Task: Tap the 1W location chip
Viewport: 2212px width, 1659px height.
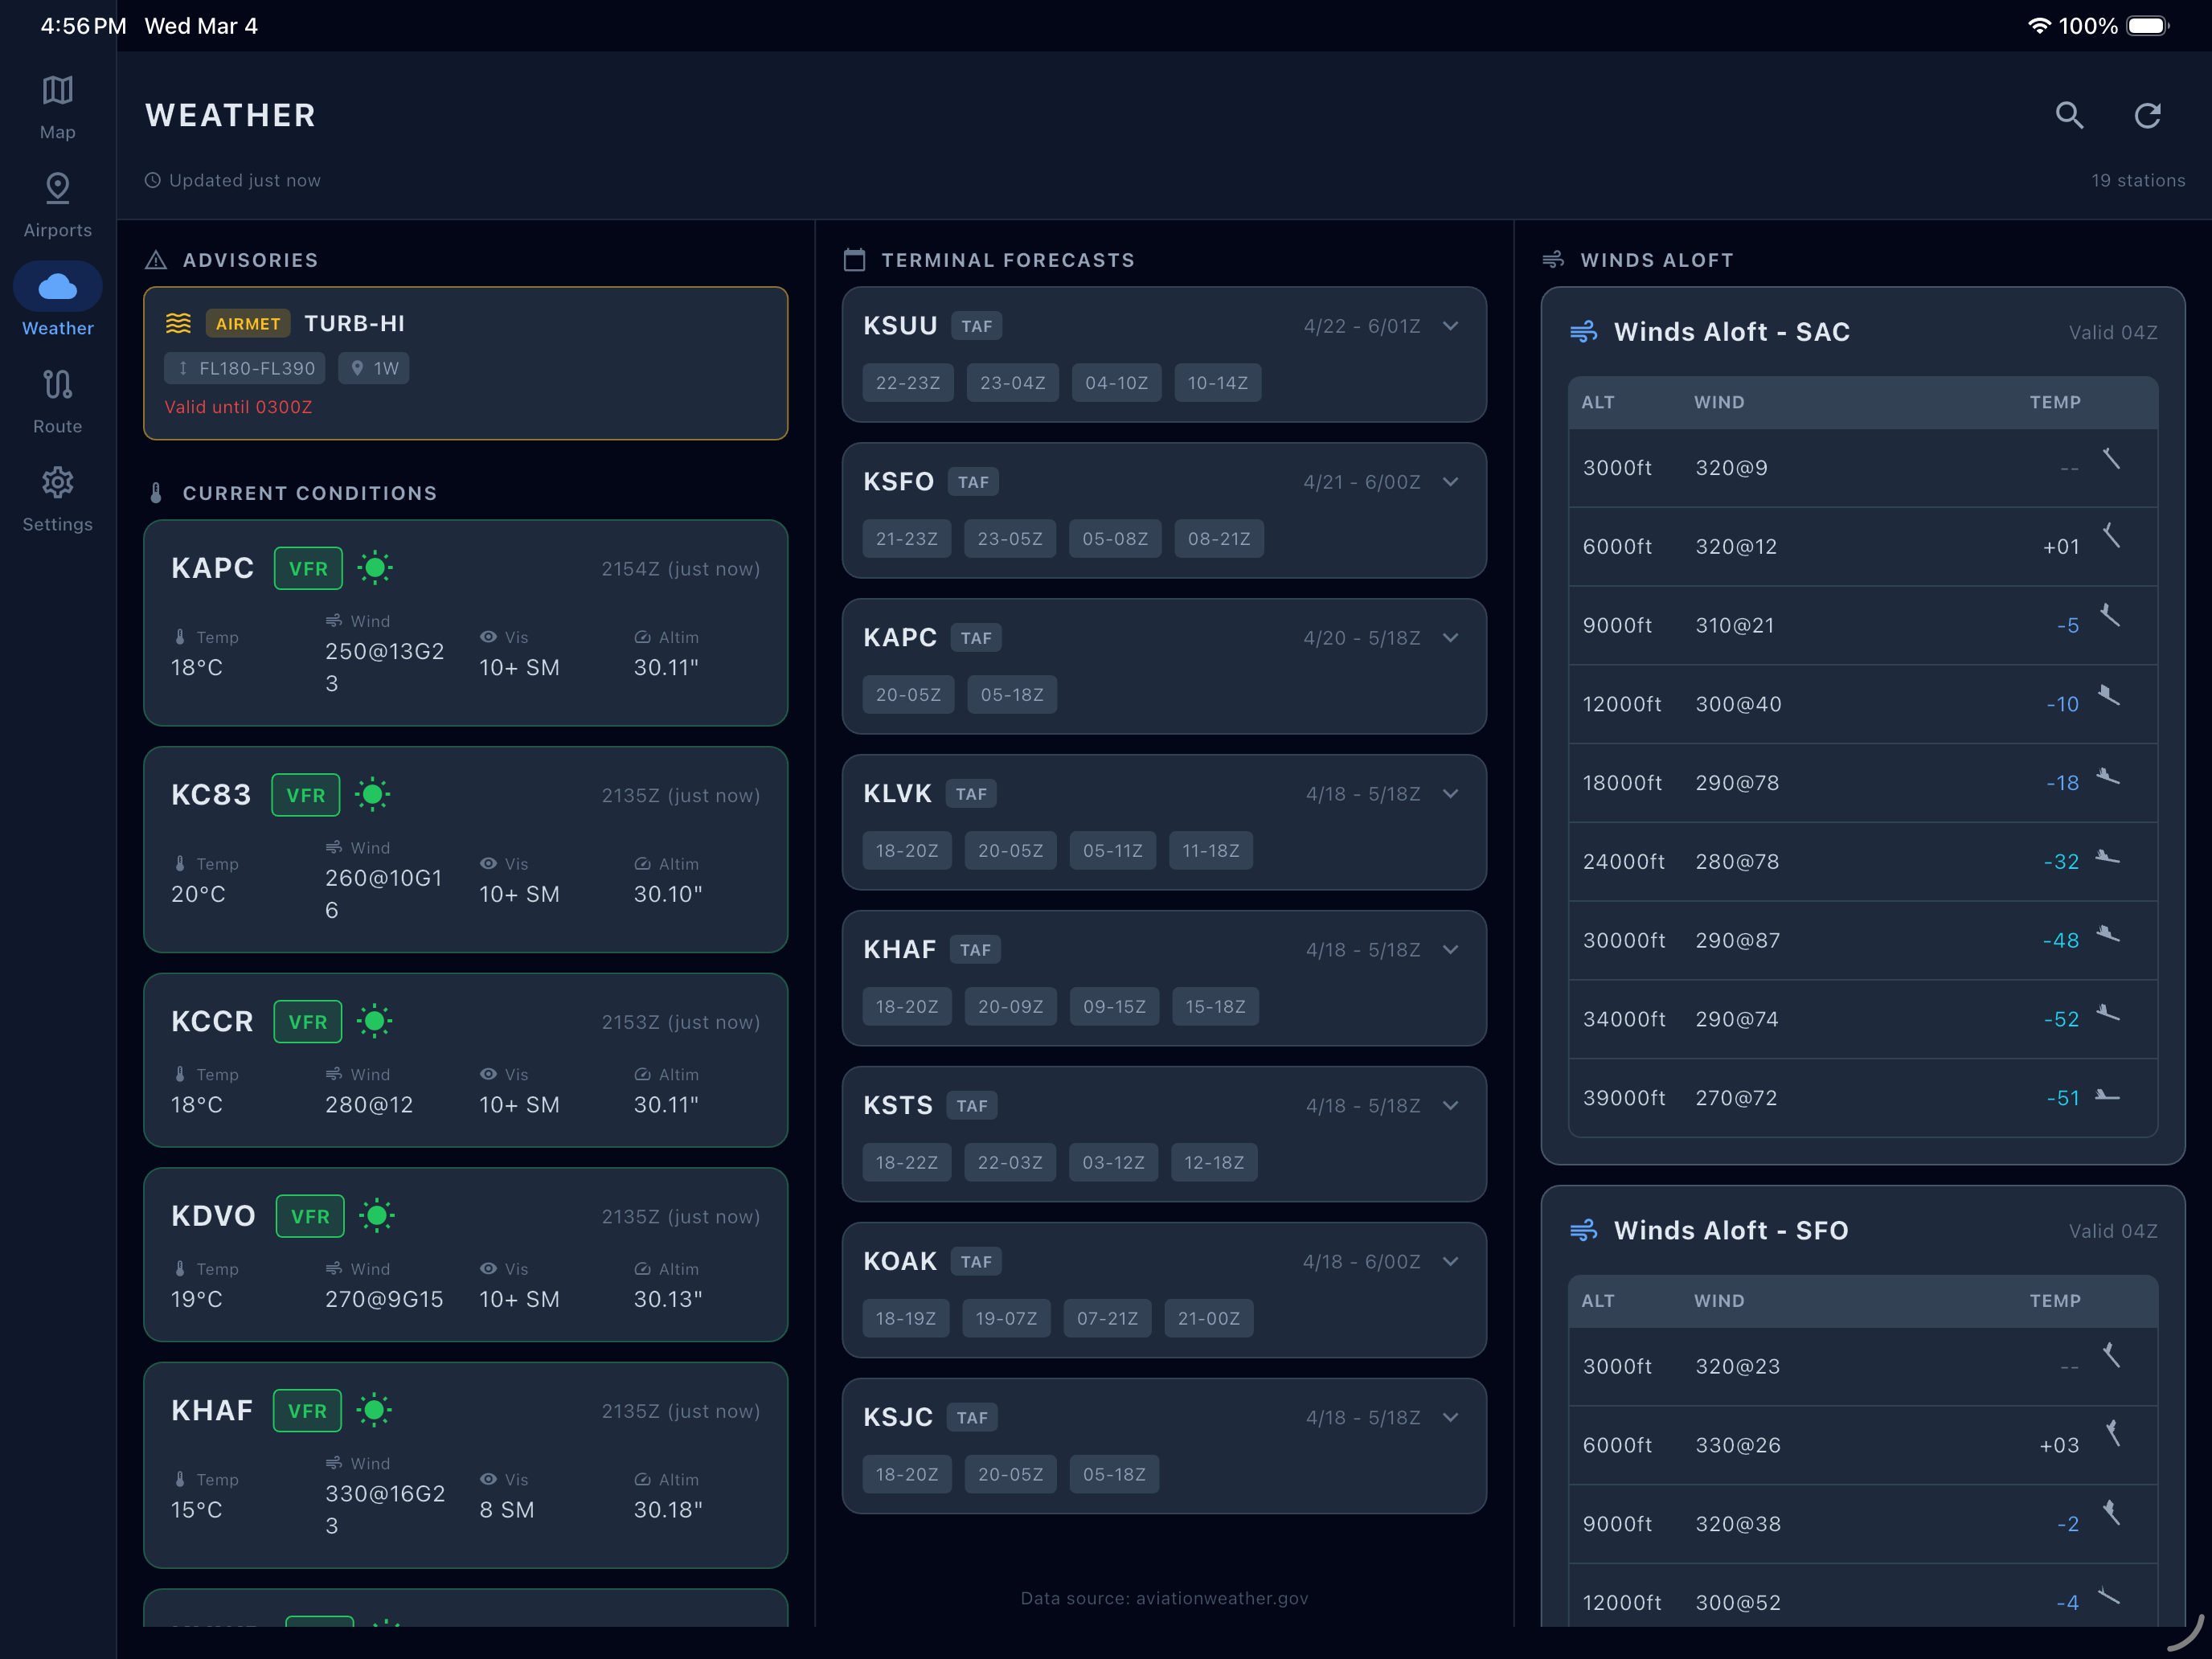Action: tap(374, 368)
